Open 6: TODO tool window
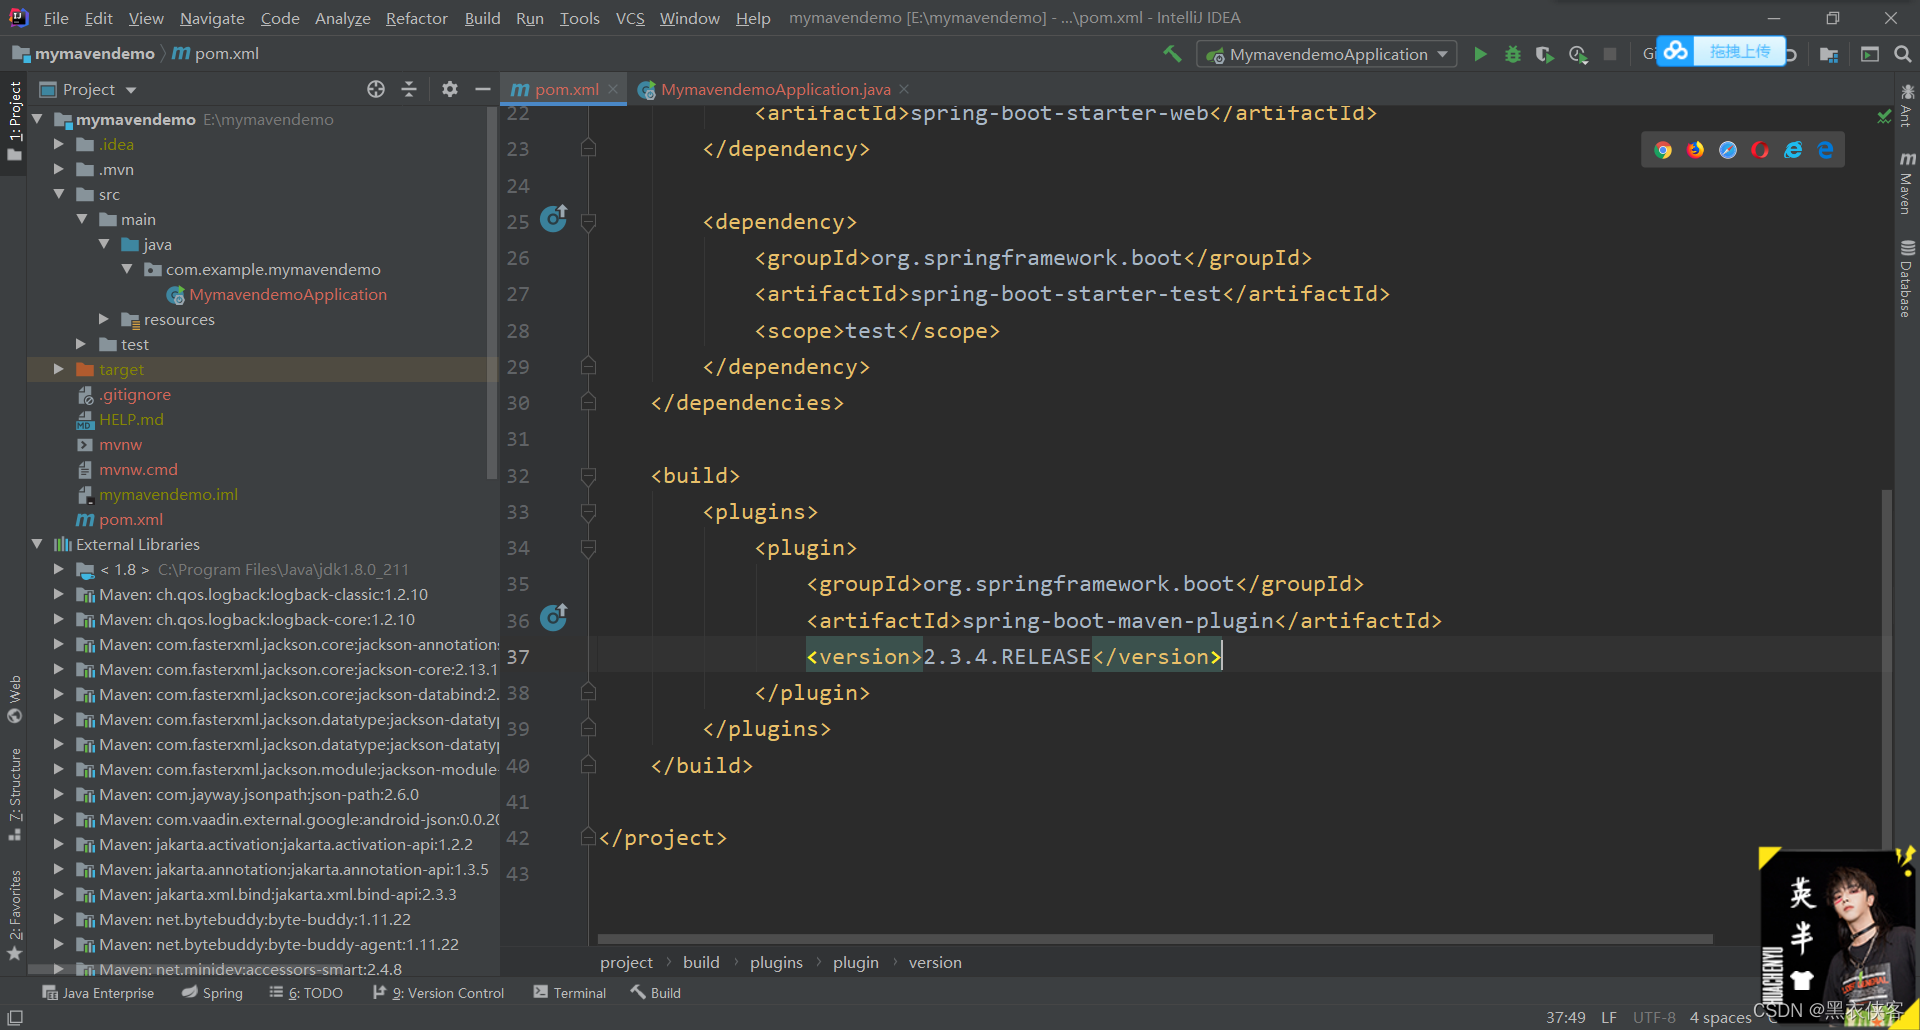1920x1030 pixels. click(306, 993)
